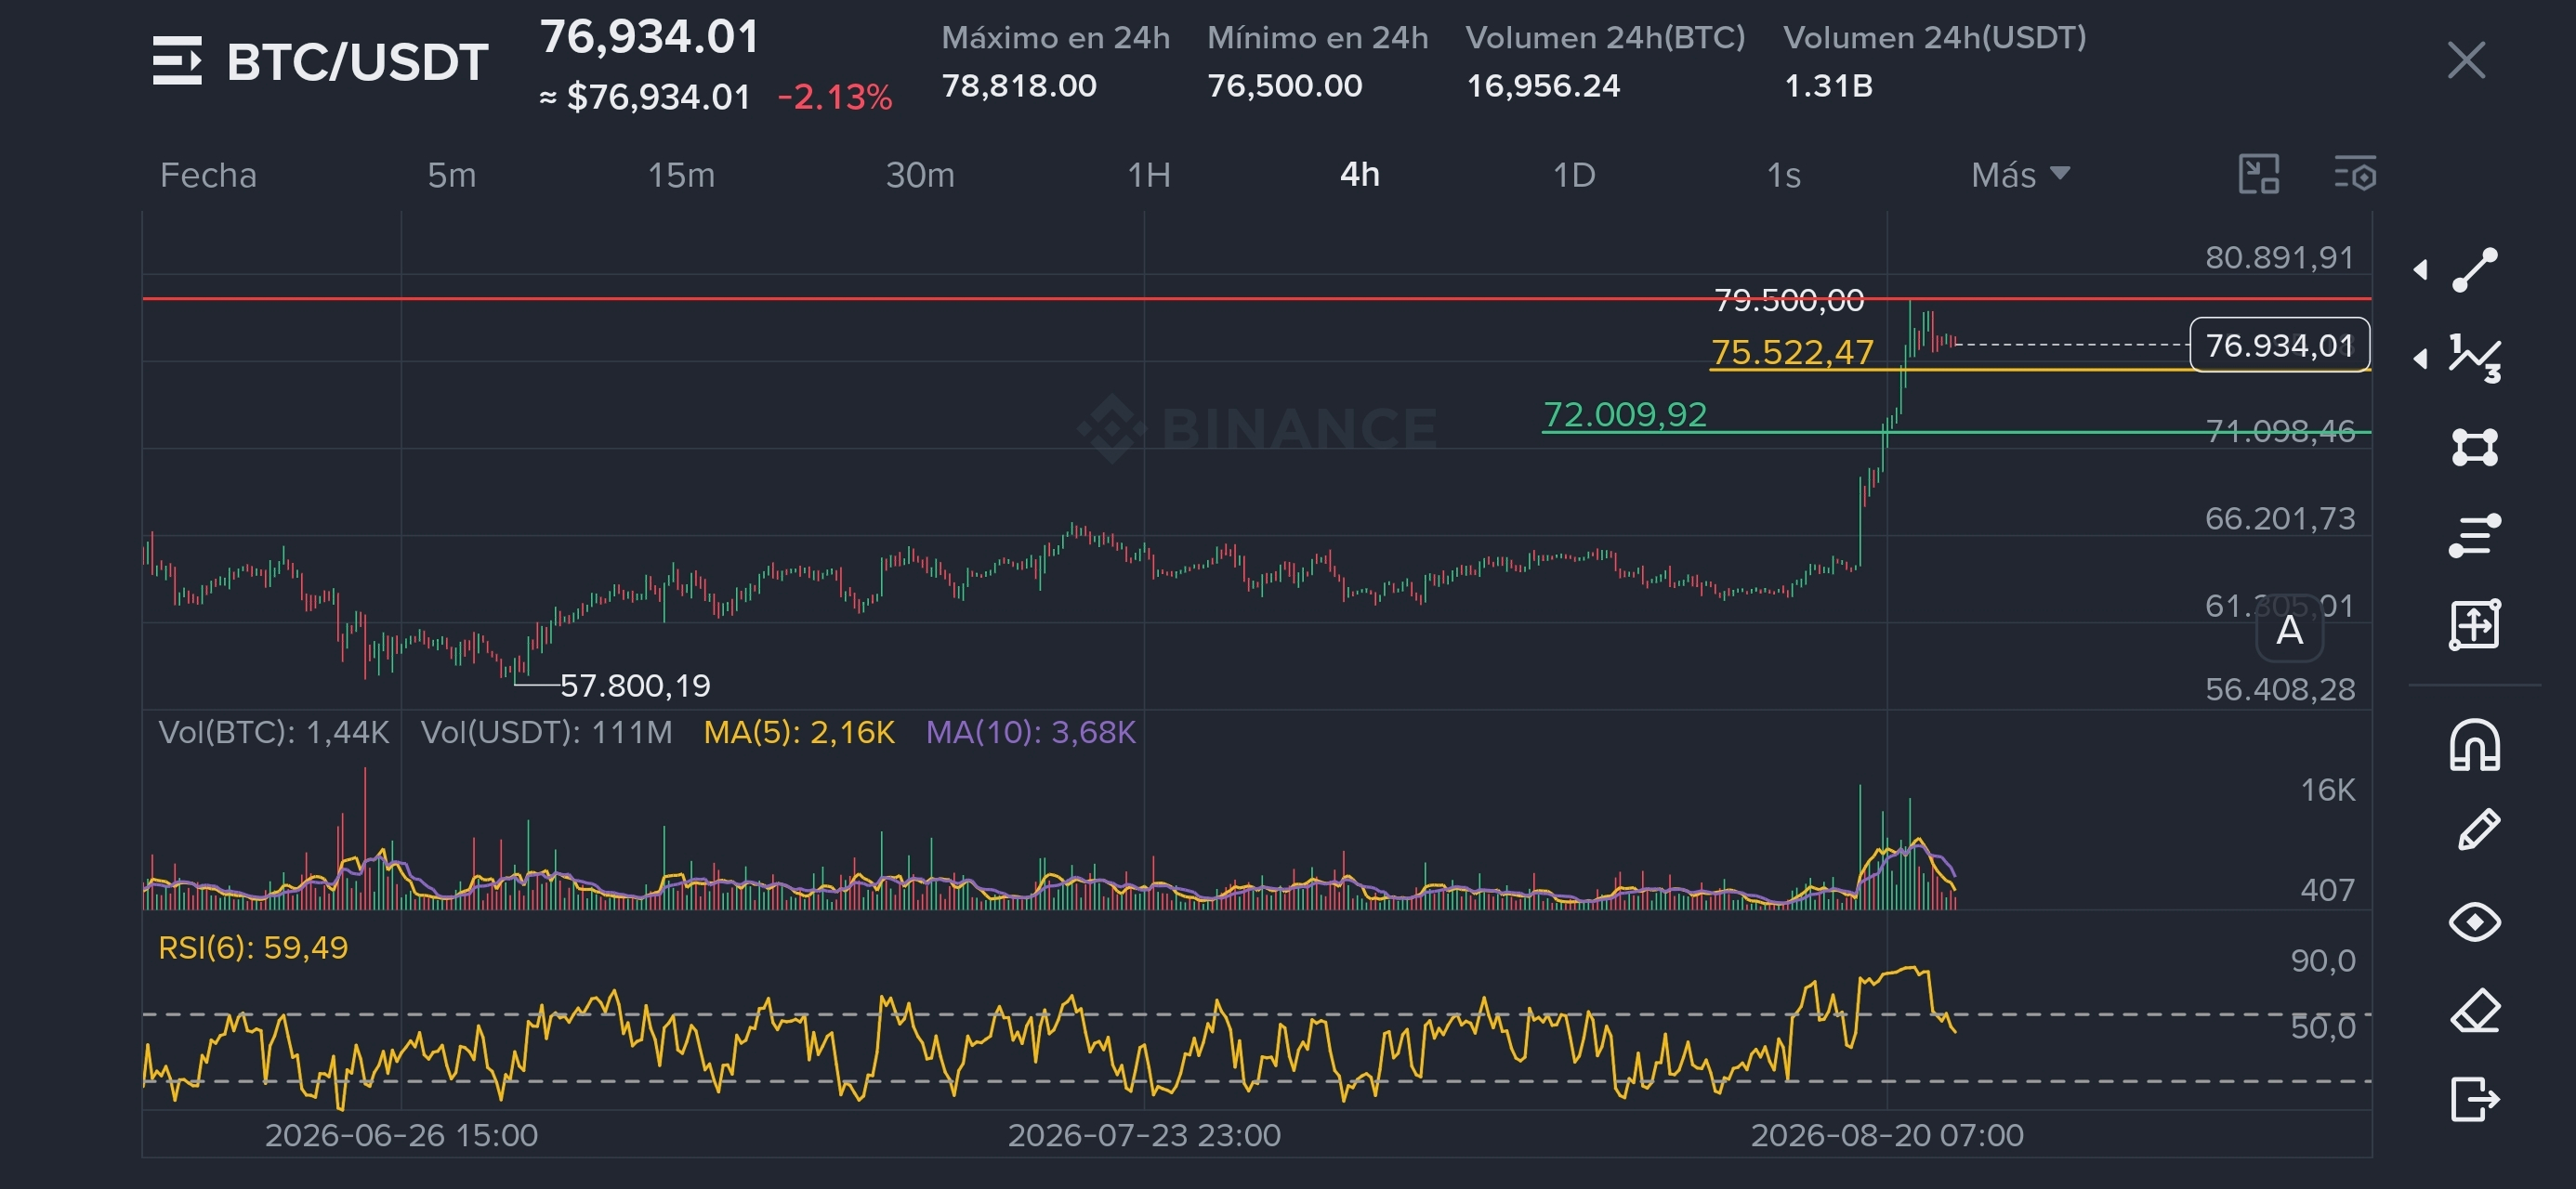2576x1189 pixels.
Task: Click the Volumen 24h(USDT) value 1.31B
Action: (1829, 86)
